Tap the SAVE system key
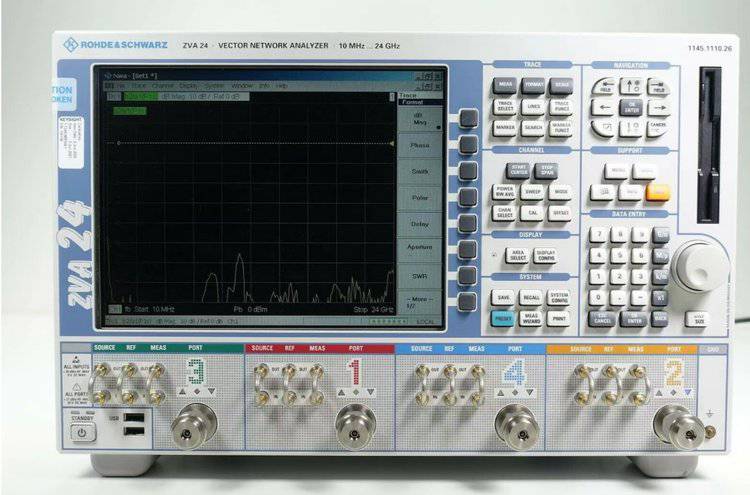Viewport: 750px width, 495px height. 503,297
